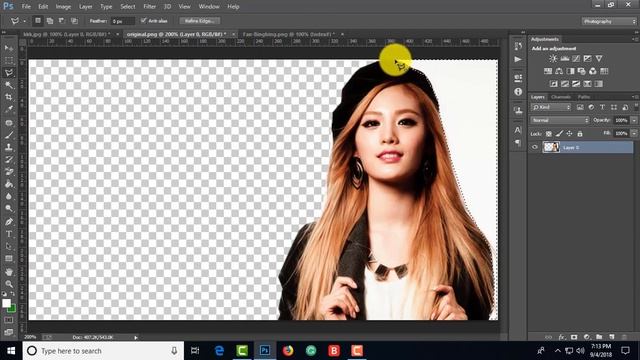Add a Curves adjustment
Image resolution: width=640 pixels, height=360 pixels.
click(x=576, y=59)
